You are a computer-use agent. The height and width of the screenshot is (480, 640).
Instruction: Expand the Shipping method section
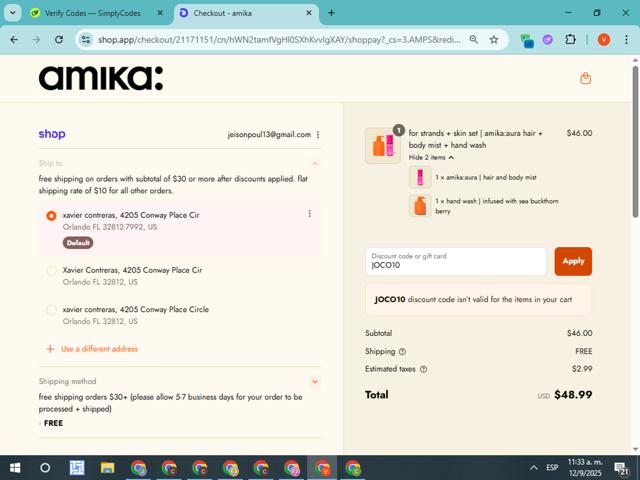coord(315,382)
